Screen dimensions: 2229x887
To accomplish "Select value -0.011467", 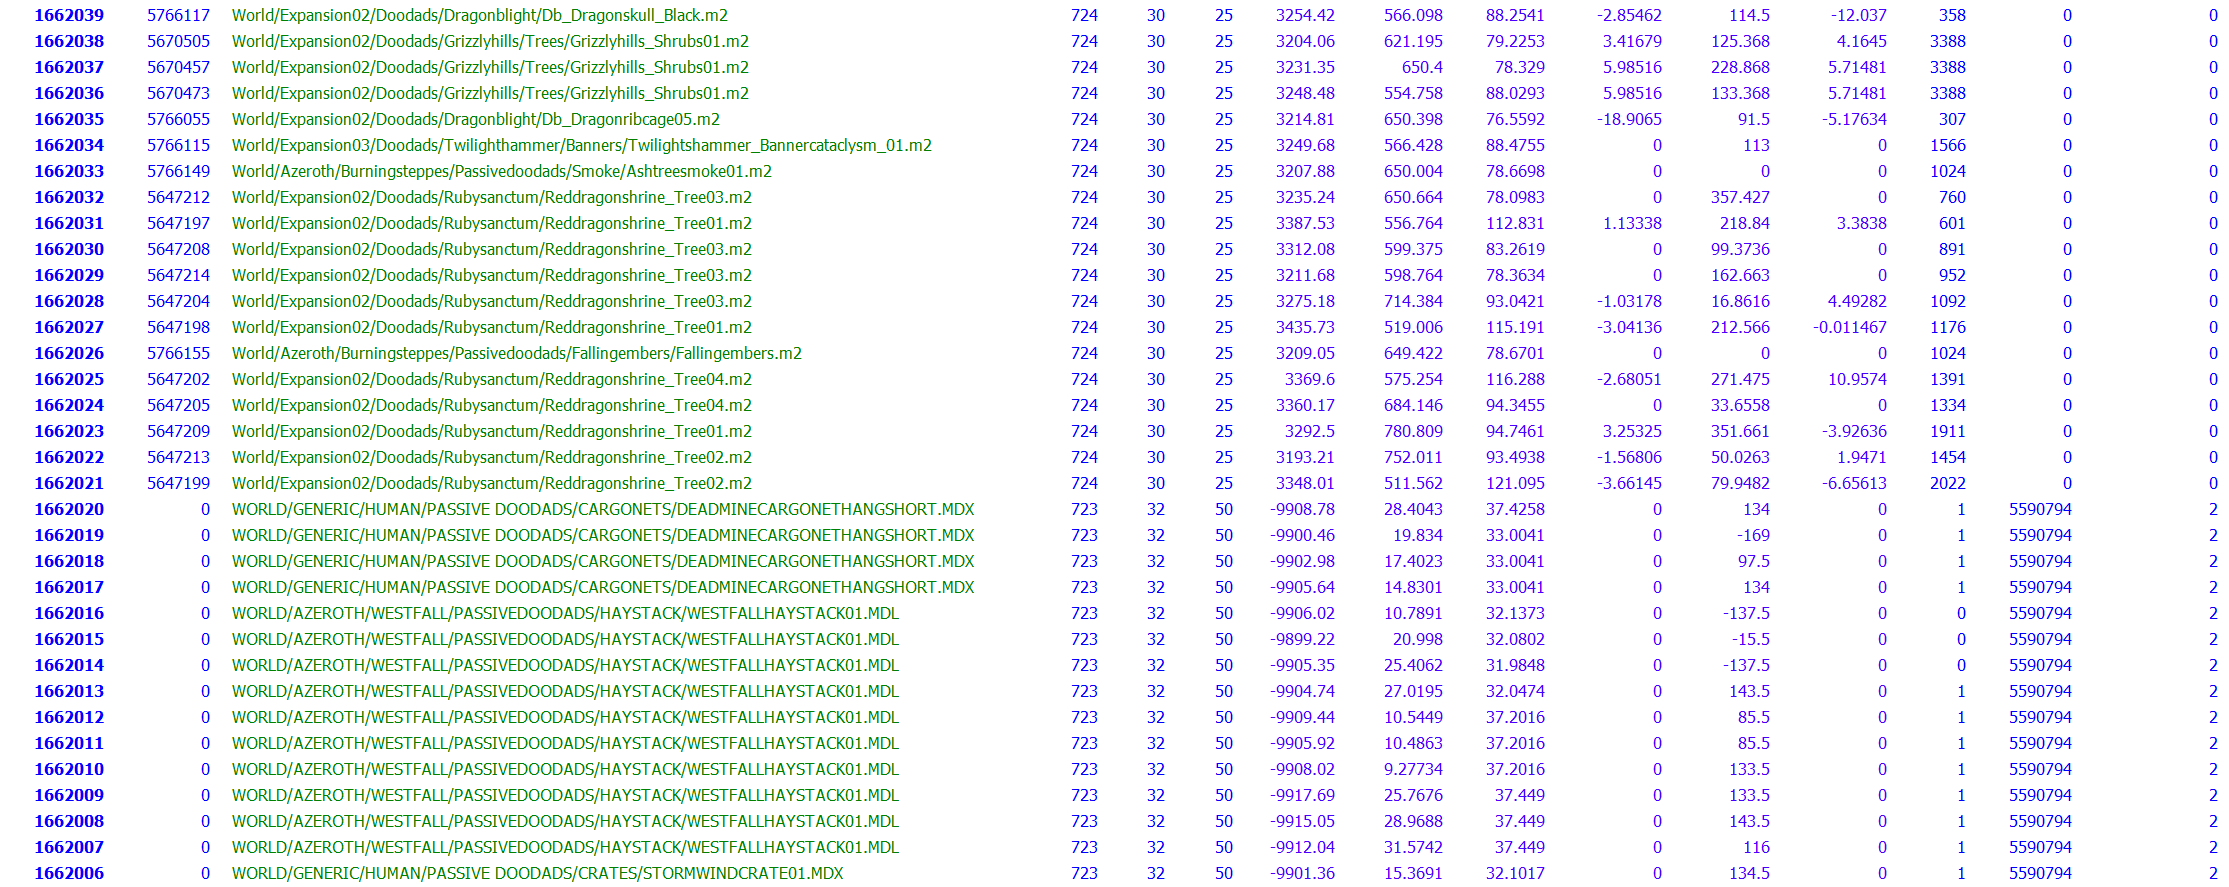I will 1850,327.
